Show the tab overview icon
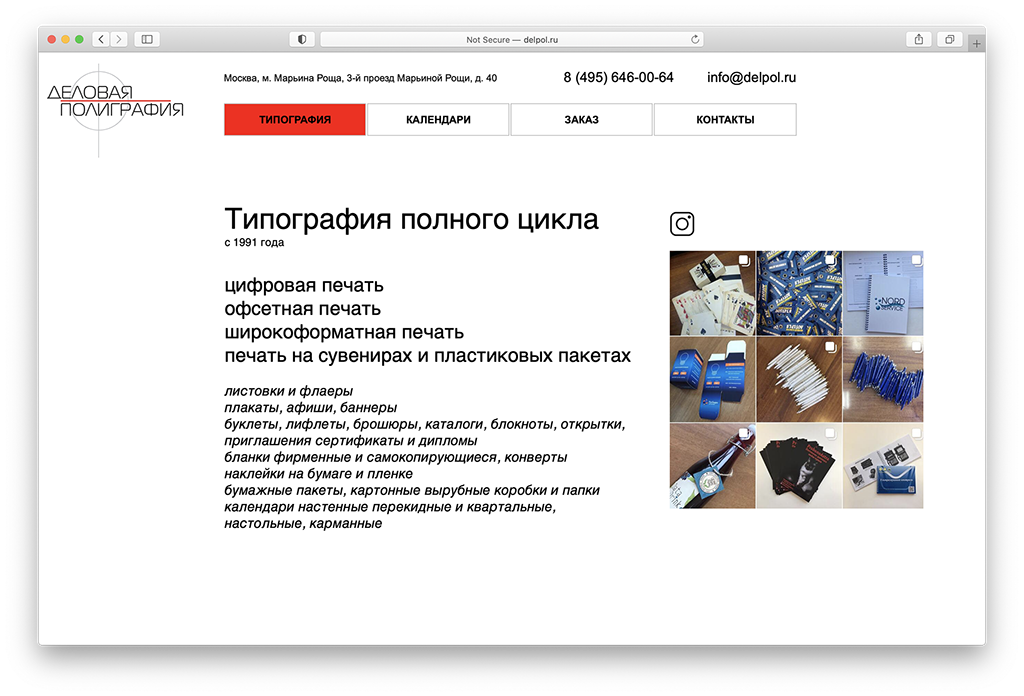Image resolution: width=1024 pixels, height=696 pixels. pos(949,39)
